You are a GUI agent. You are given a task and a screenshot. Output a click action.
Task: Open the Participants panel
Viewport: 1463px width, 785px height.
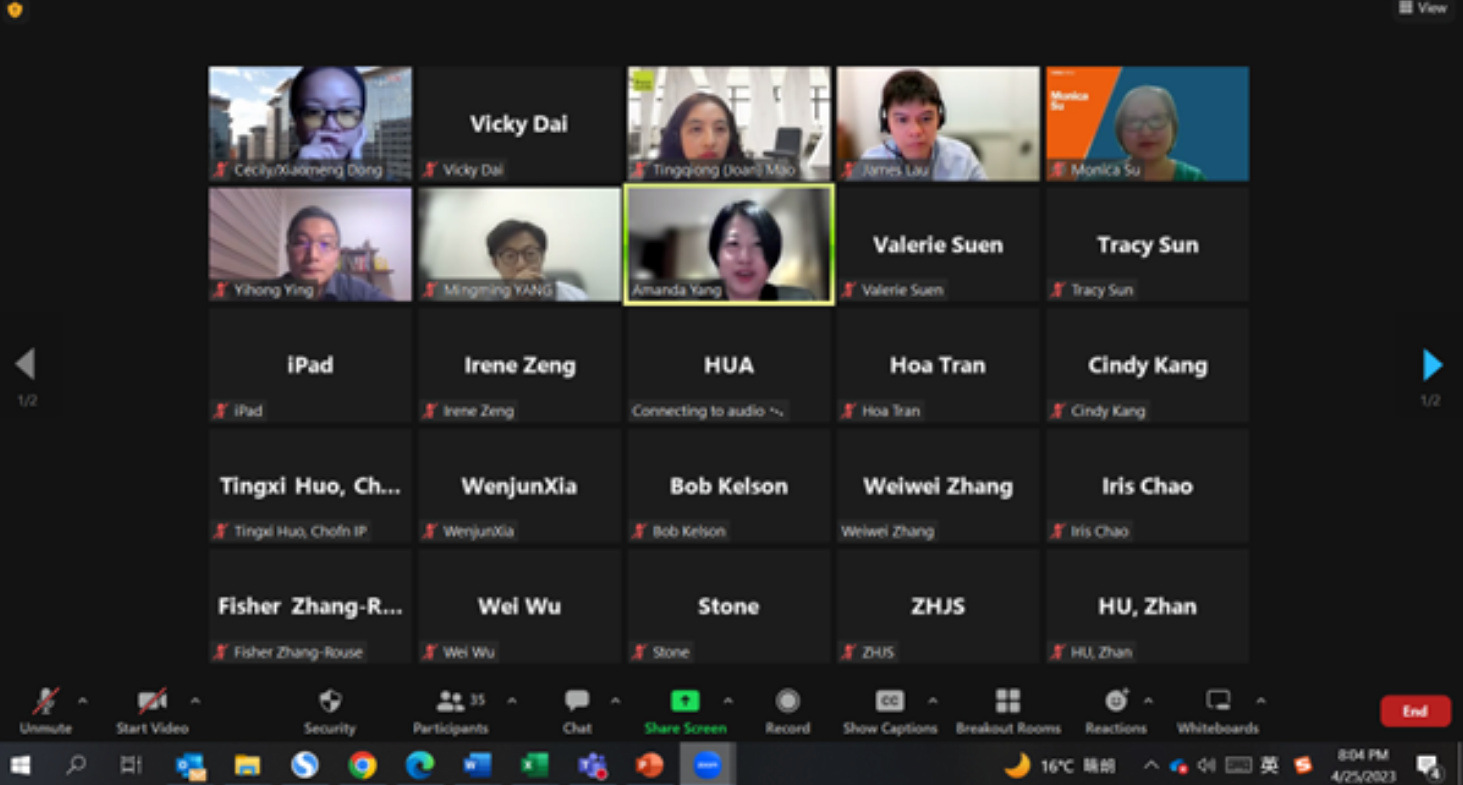(x=451, y=702)
